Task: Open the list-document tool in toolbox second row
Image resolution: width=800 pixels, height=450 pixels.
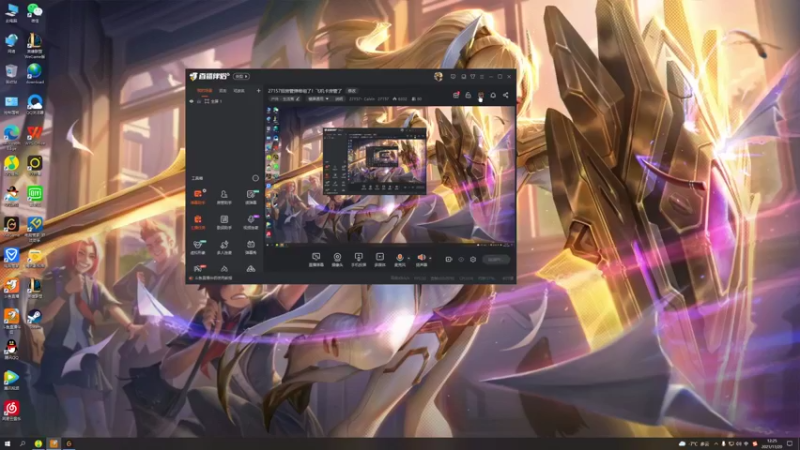Action: pyautogui.click(x=224, y=221)
